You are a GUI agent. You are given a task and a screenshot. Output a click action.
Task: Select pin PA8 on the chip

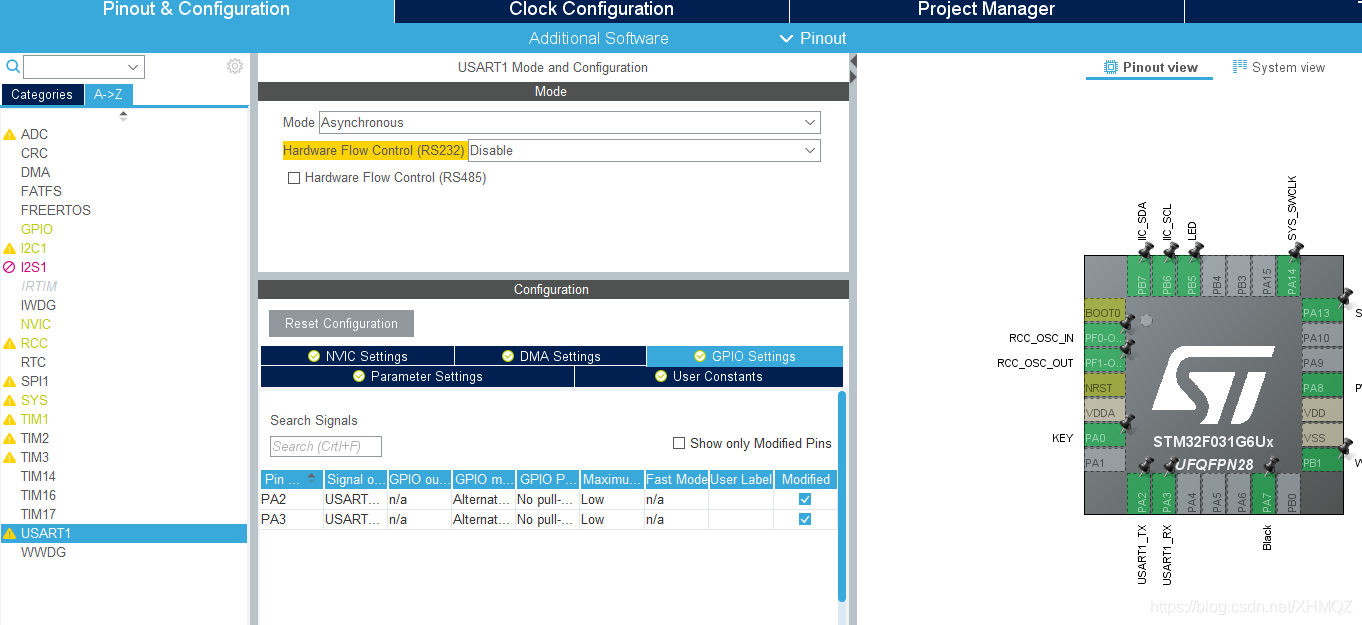click(x=1322, y=388)
